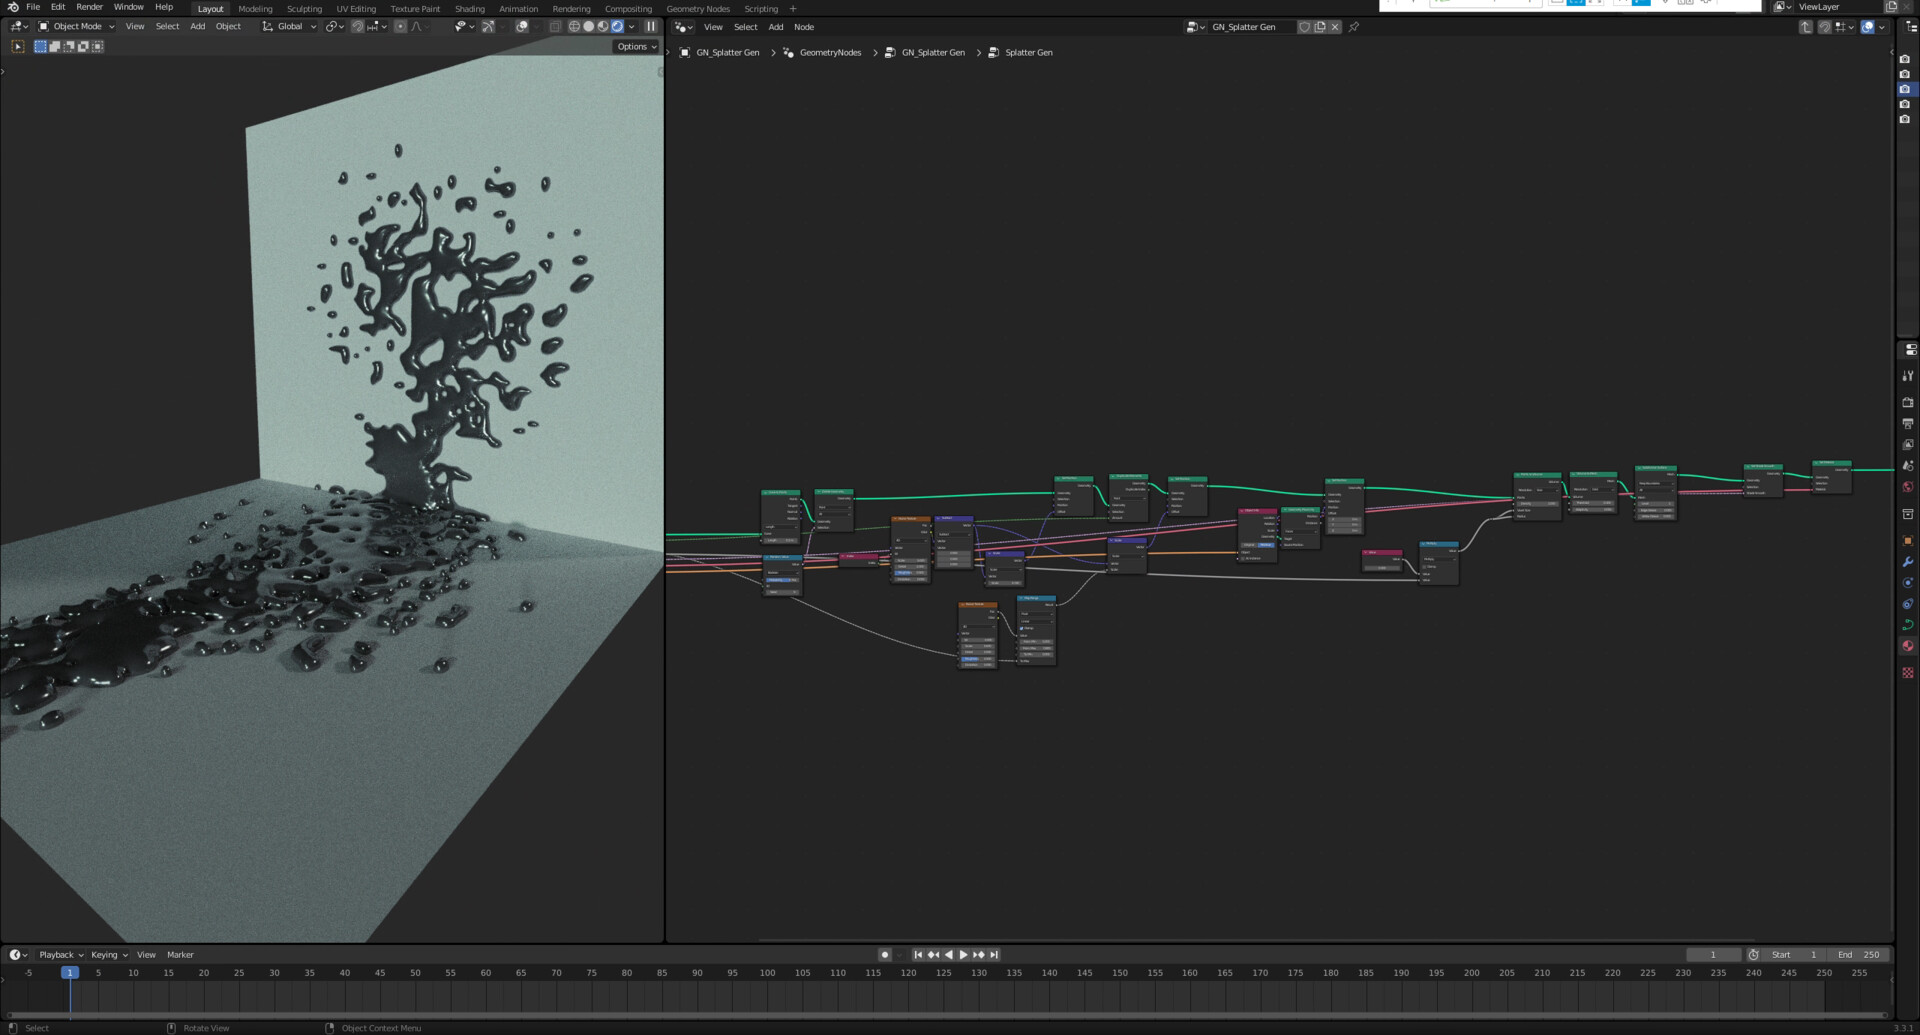1920x1035 pixels.
Task: Select Solid viewport shading mode
Action: [589, 27]
